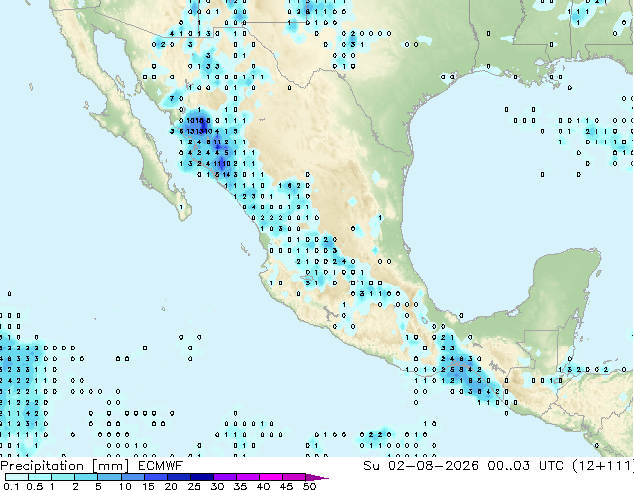Choose the 20–25 mm legend swatch

179,477
